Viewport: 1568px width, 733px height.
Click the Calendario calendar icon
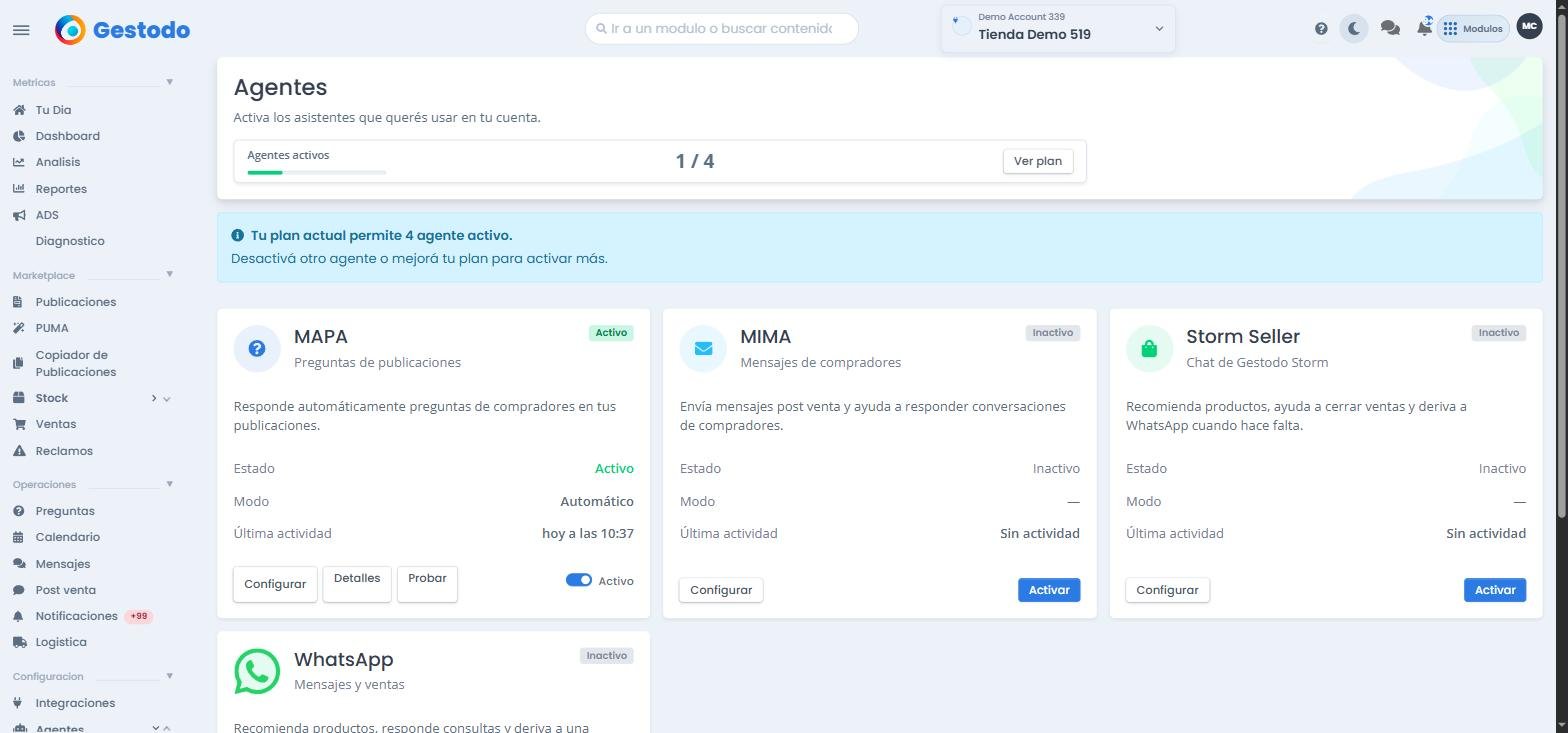[18, 537]
